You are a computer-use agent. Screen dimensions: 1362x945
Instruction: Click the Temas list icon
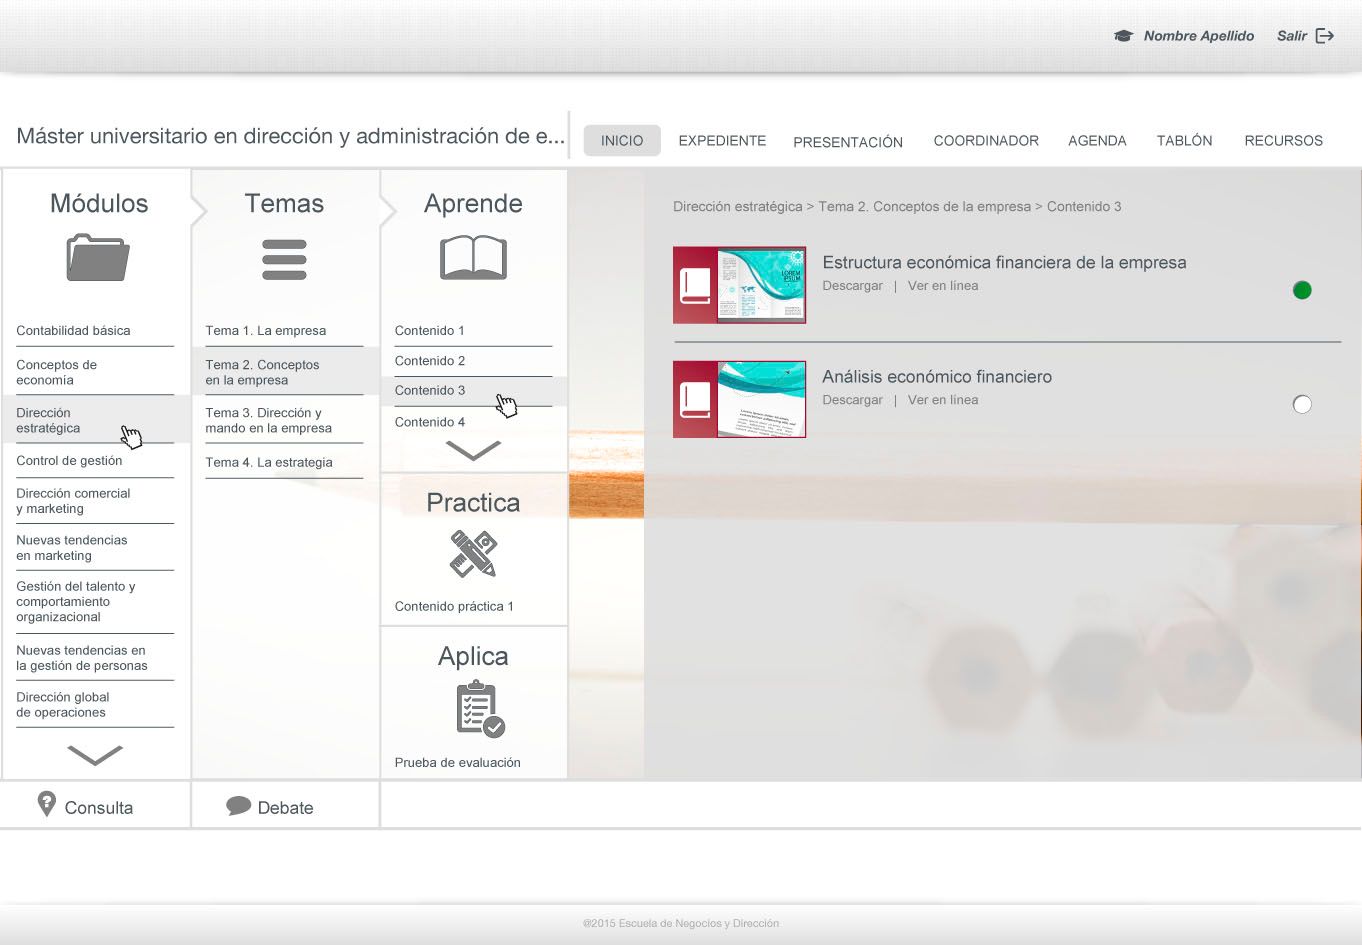(x=284, y=259)
